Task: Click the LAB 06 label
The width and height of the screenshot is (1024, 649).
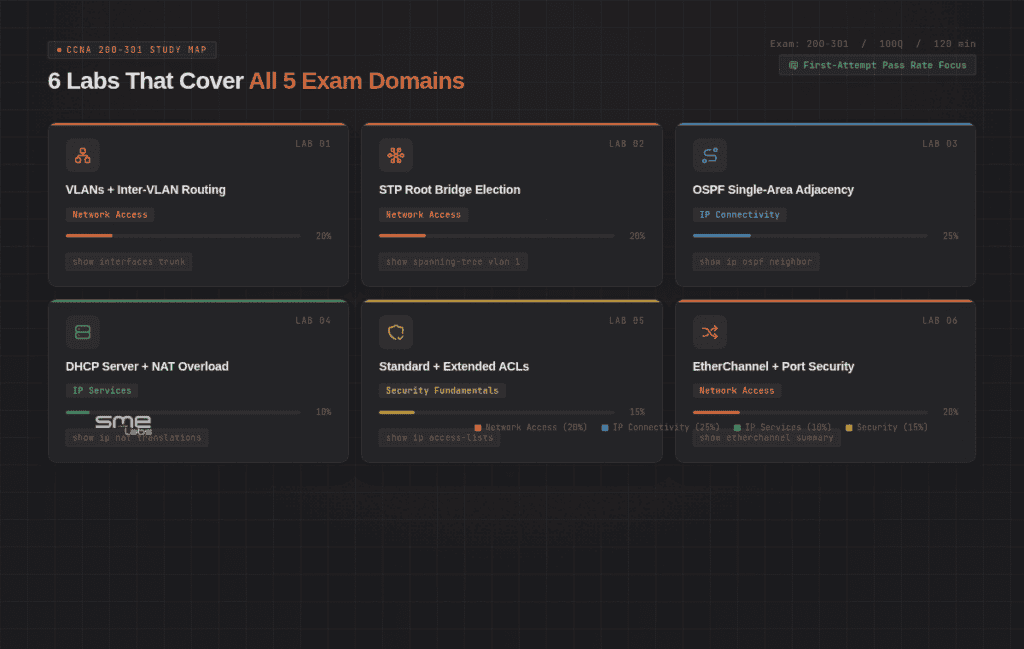Action: pyautogui.click(x=940, y=321)
